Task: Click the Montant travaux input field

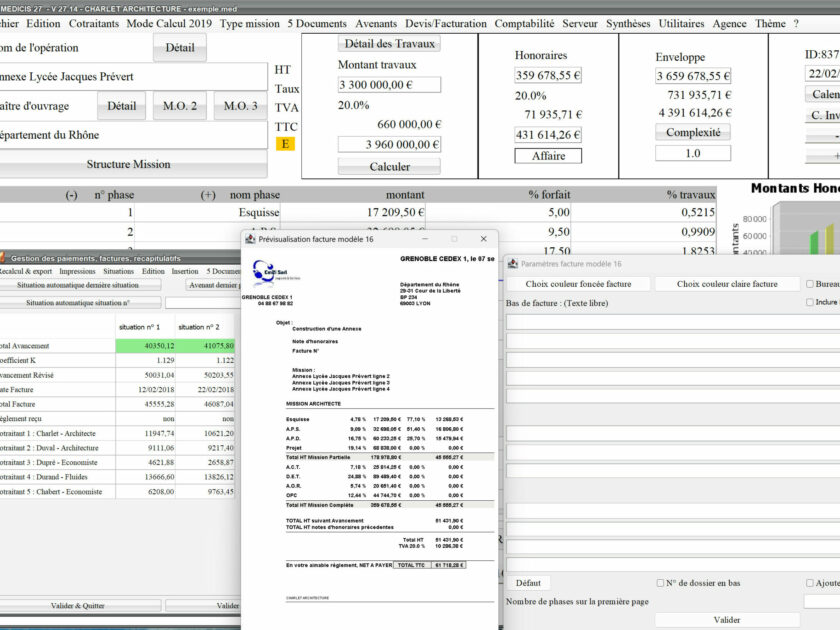Action: pyautogui.click(x=389, y=85)
